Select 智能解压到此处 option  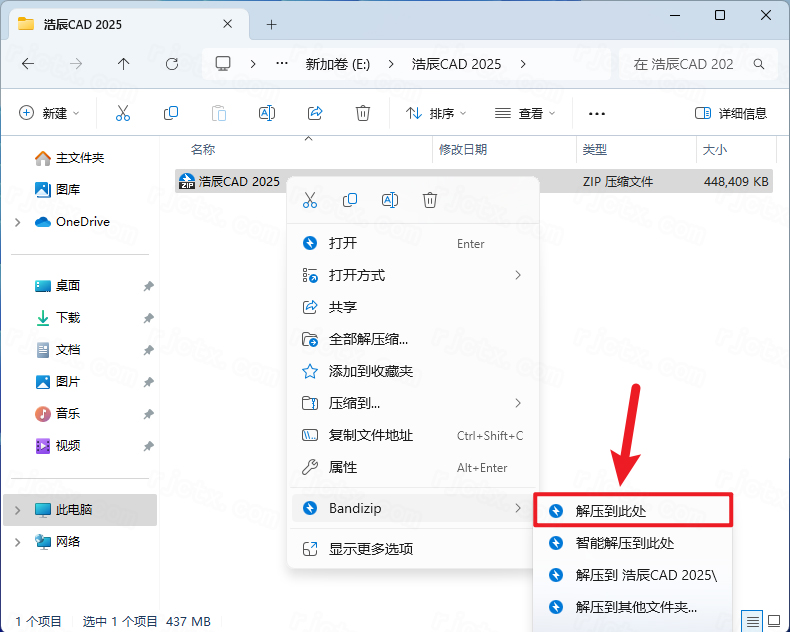coord(625,543)
